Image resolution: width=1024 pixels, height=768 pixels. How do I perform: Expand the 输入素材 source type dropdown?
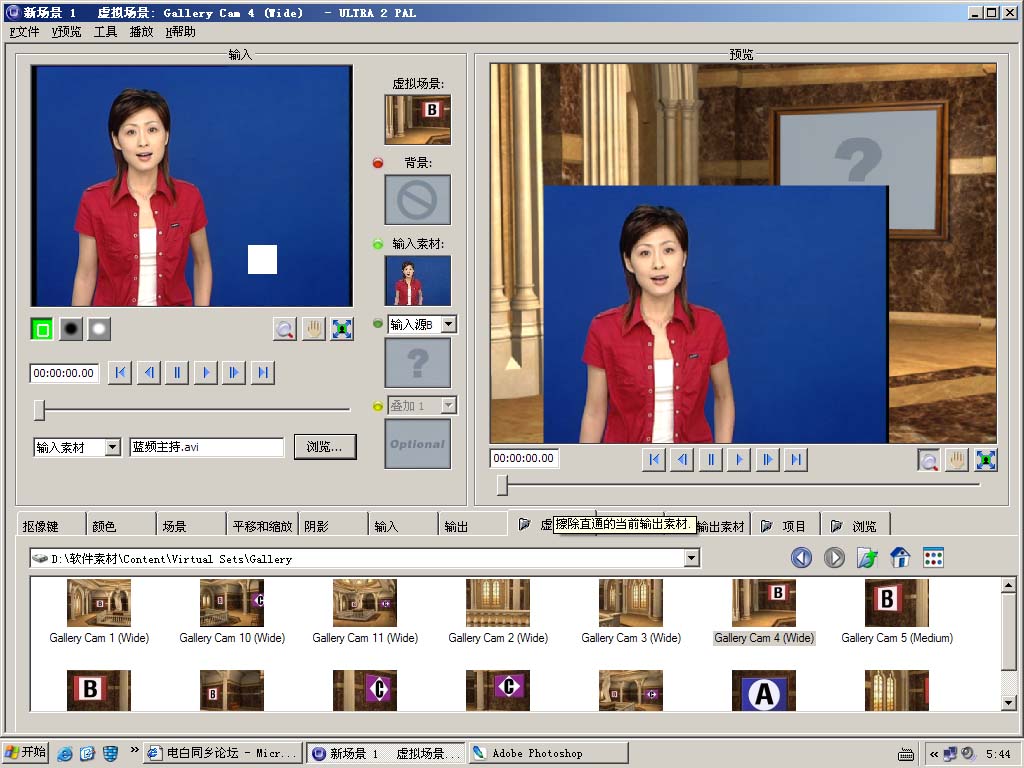point(112,447)
